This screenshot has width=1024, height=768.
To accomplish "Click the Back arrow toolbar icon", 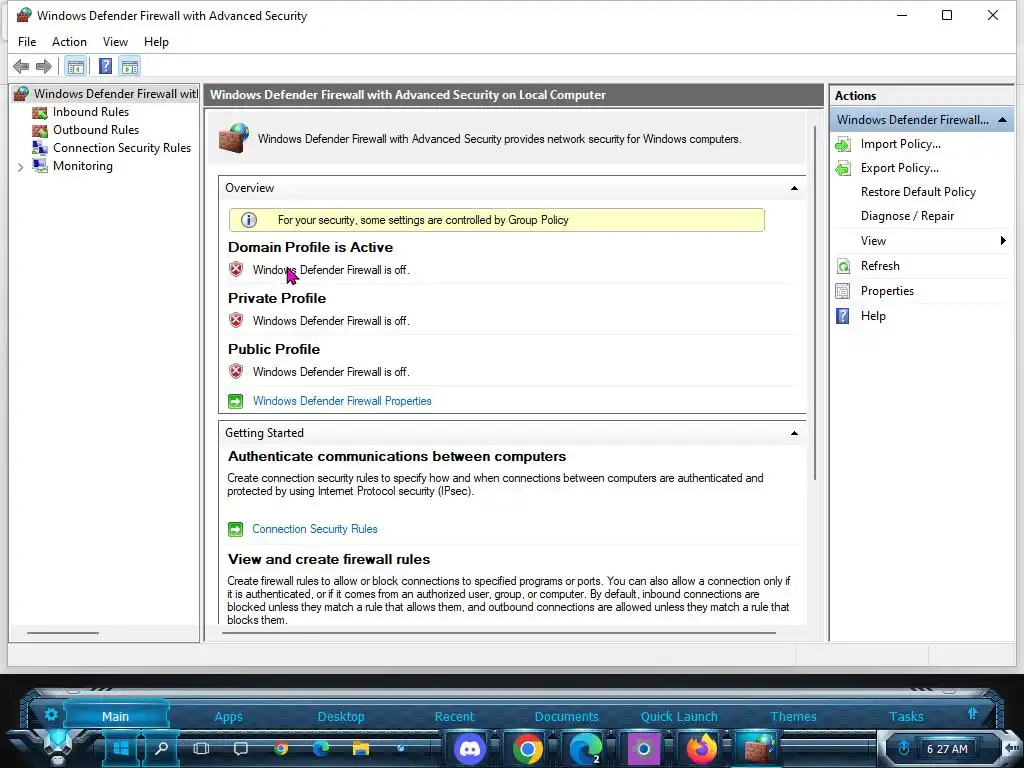I will click(21, 67).
